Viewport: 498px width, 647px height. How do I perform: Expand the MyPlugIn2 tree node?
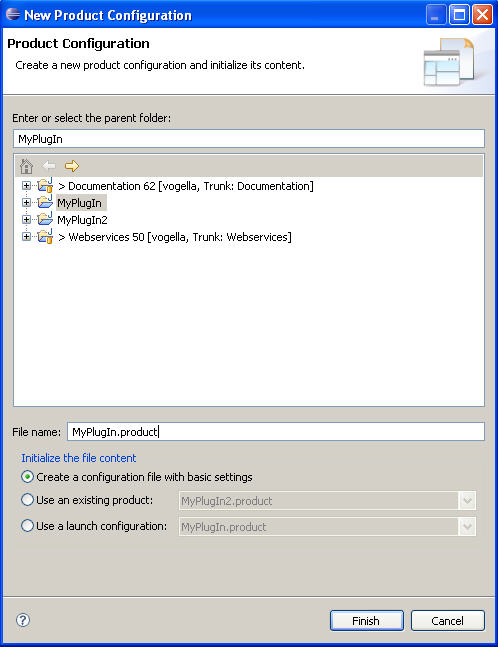26,220
